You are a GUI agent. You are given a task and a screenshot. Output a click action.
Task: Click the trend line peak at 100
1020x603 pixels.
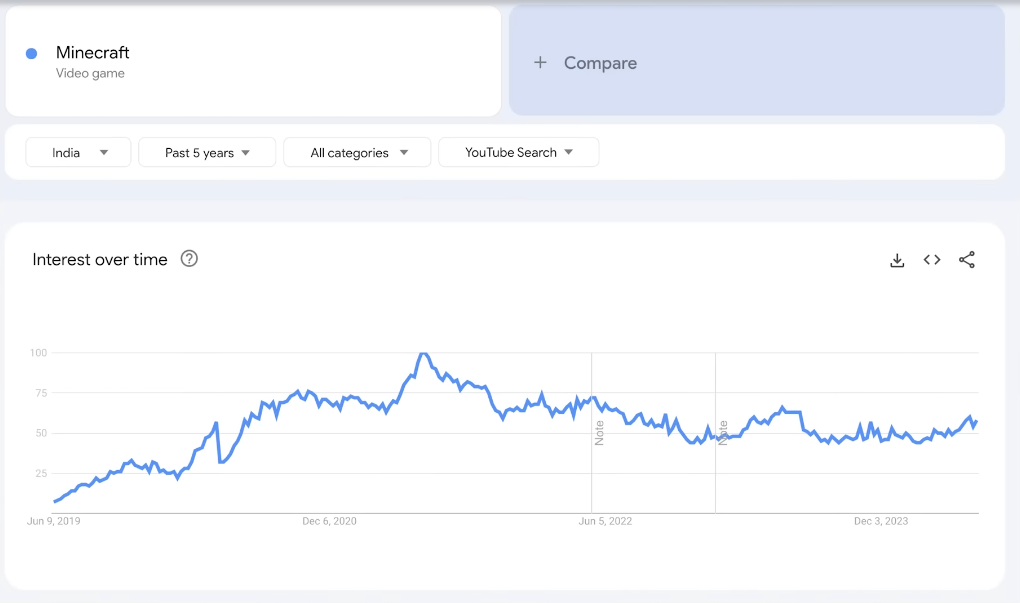coord(424,354)
